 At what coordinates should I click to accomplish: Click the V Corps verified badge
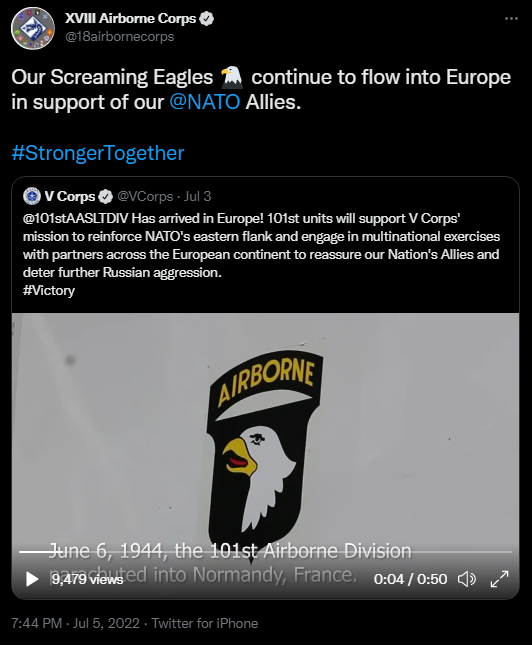point(106,197)
